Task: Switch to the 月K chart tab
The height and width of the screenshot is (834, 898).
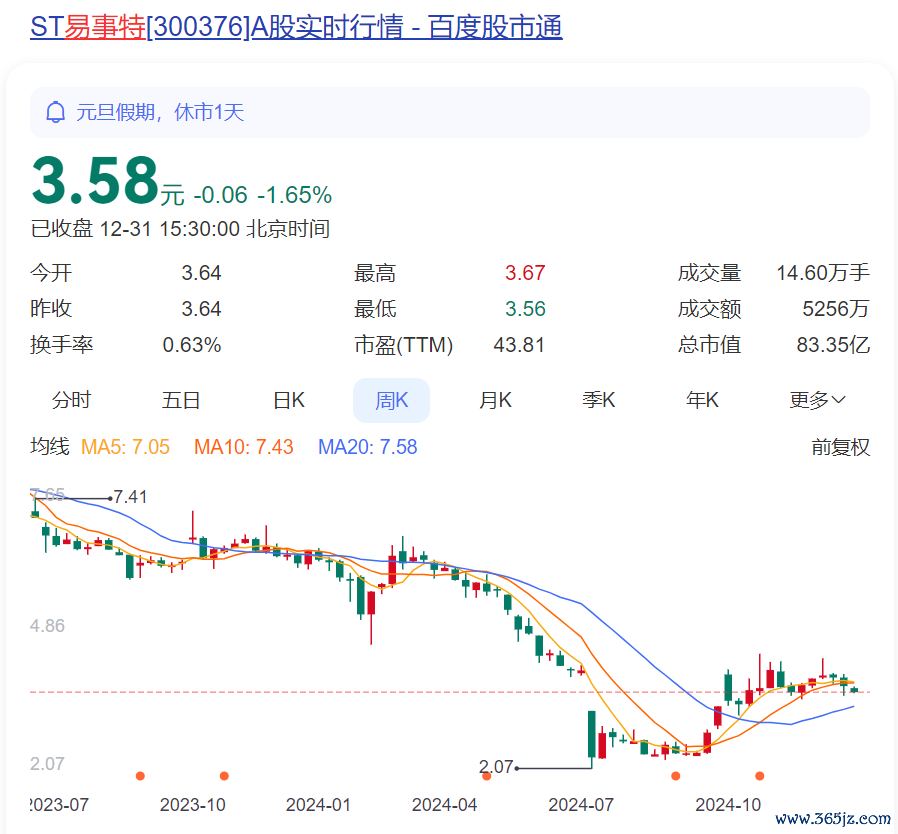Action: point(495,400)
